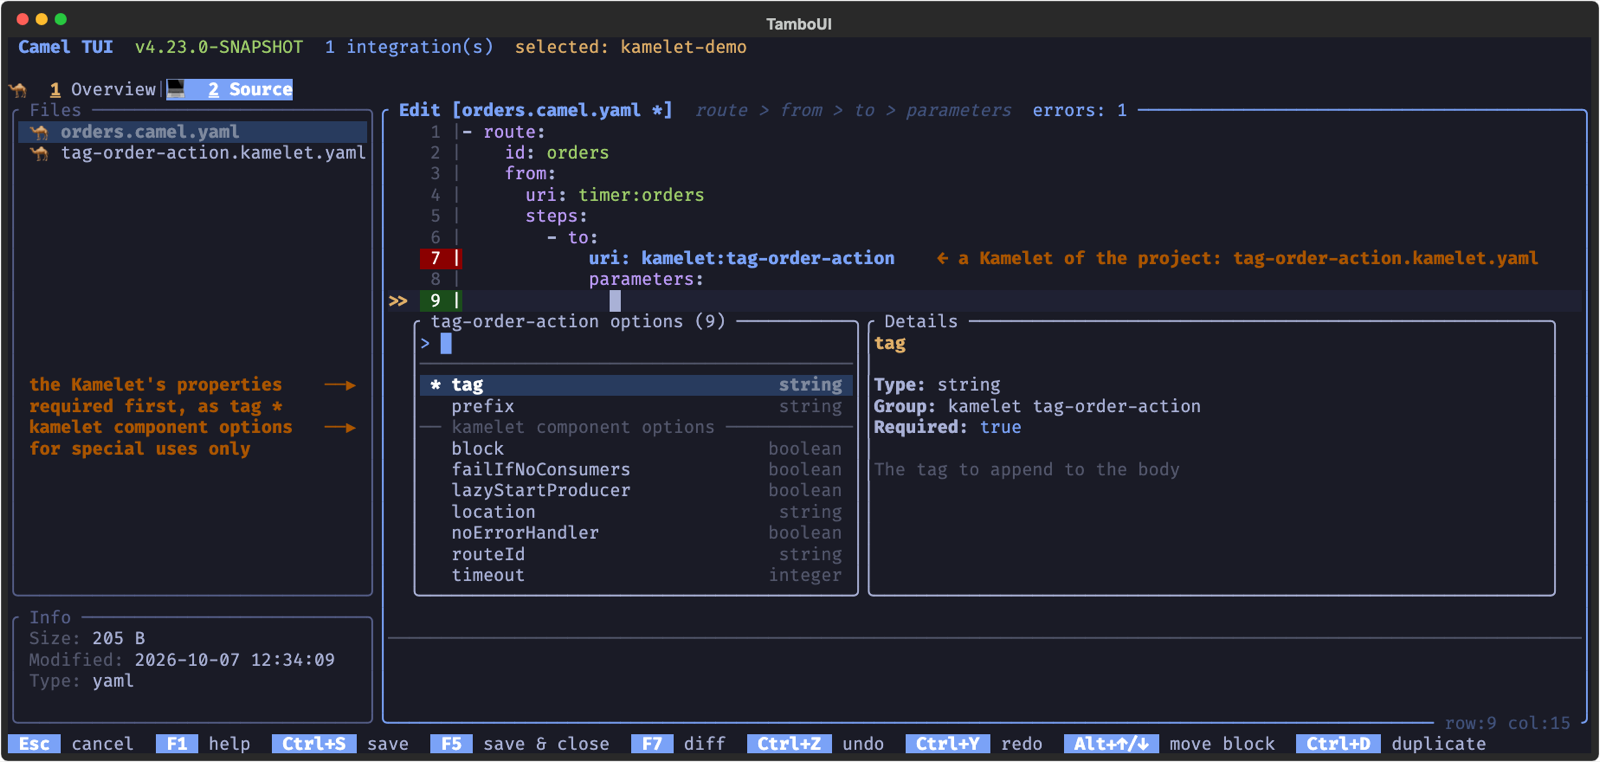Select the failIfNoConsumers option
Screen dimensions: 1600x762
tap(636, 469)
